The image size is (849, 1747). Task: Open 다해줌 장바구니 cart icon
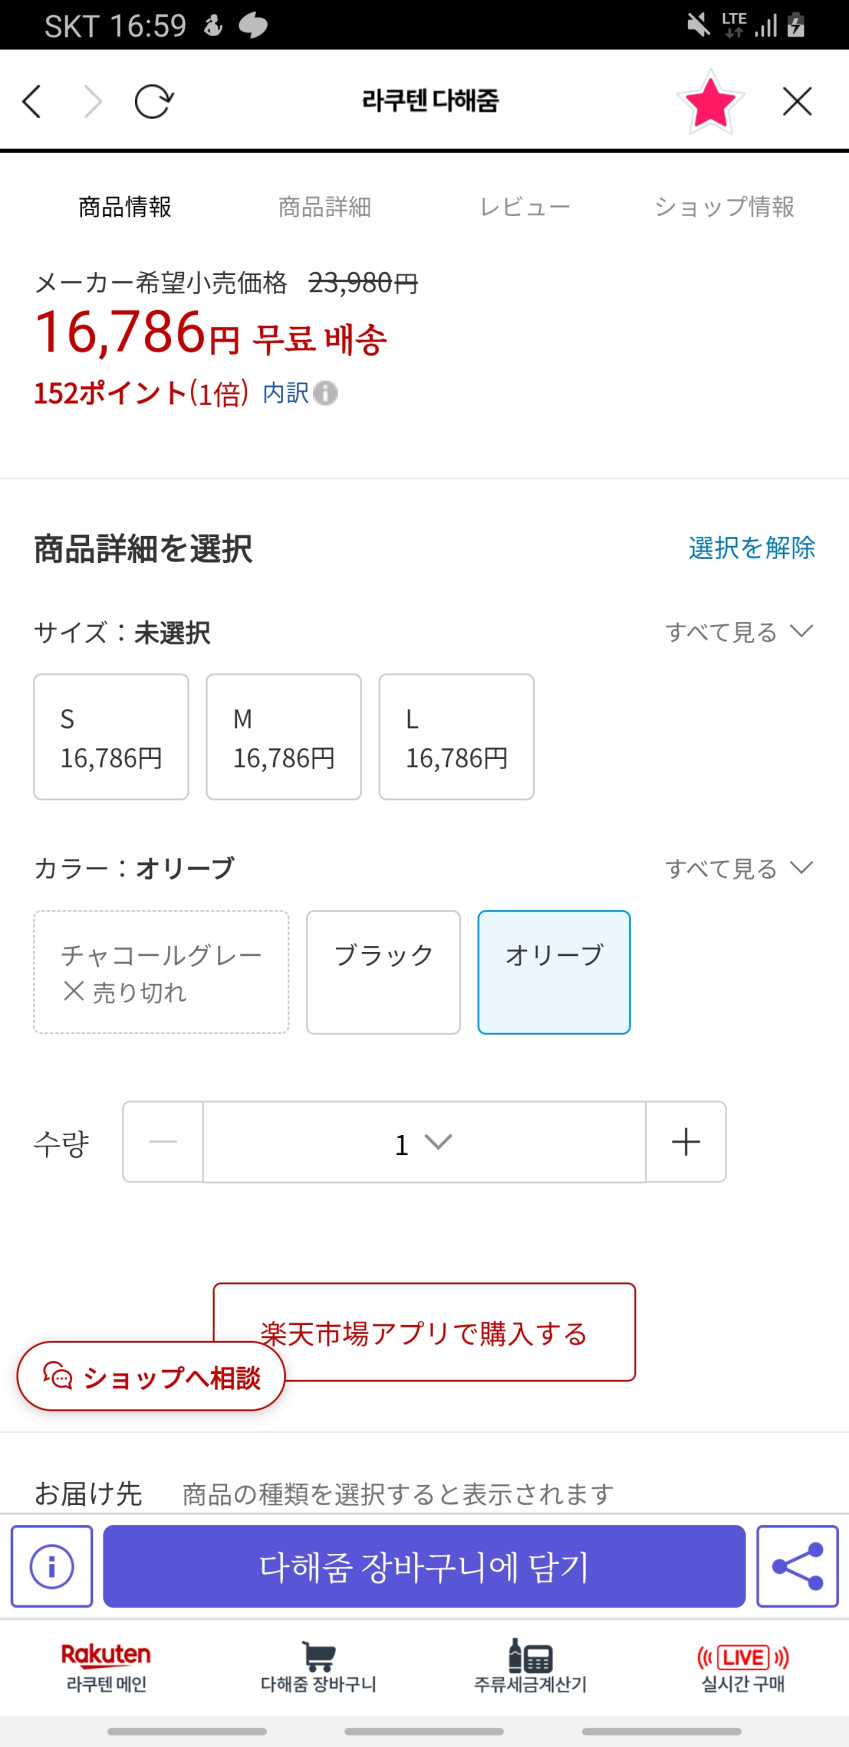click(318, 1667)
